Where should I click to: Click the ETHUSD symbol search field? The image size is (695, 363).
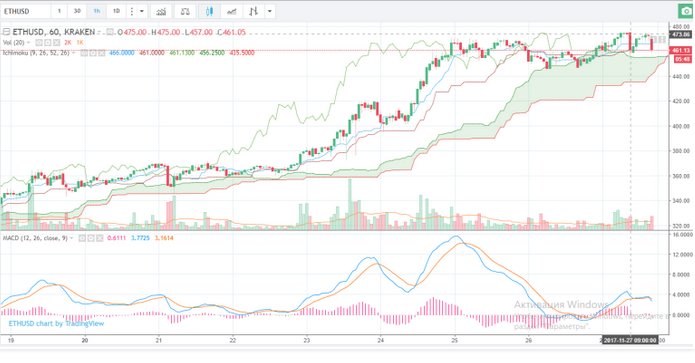pyautogui.click(x=25, y=11)
